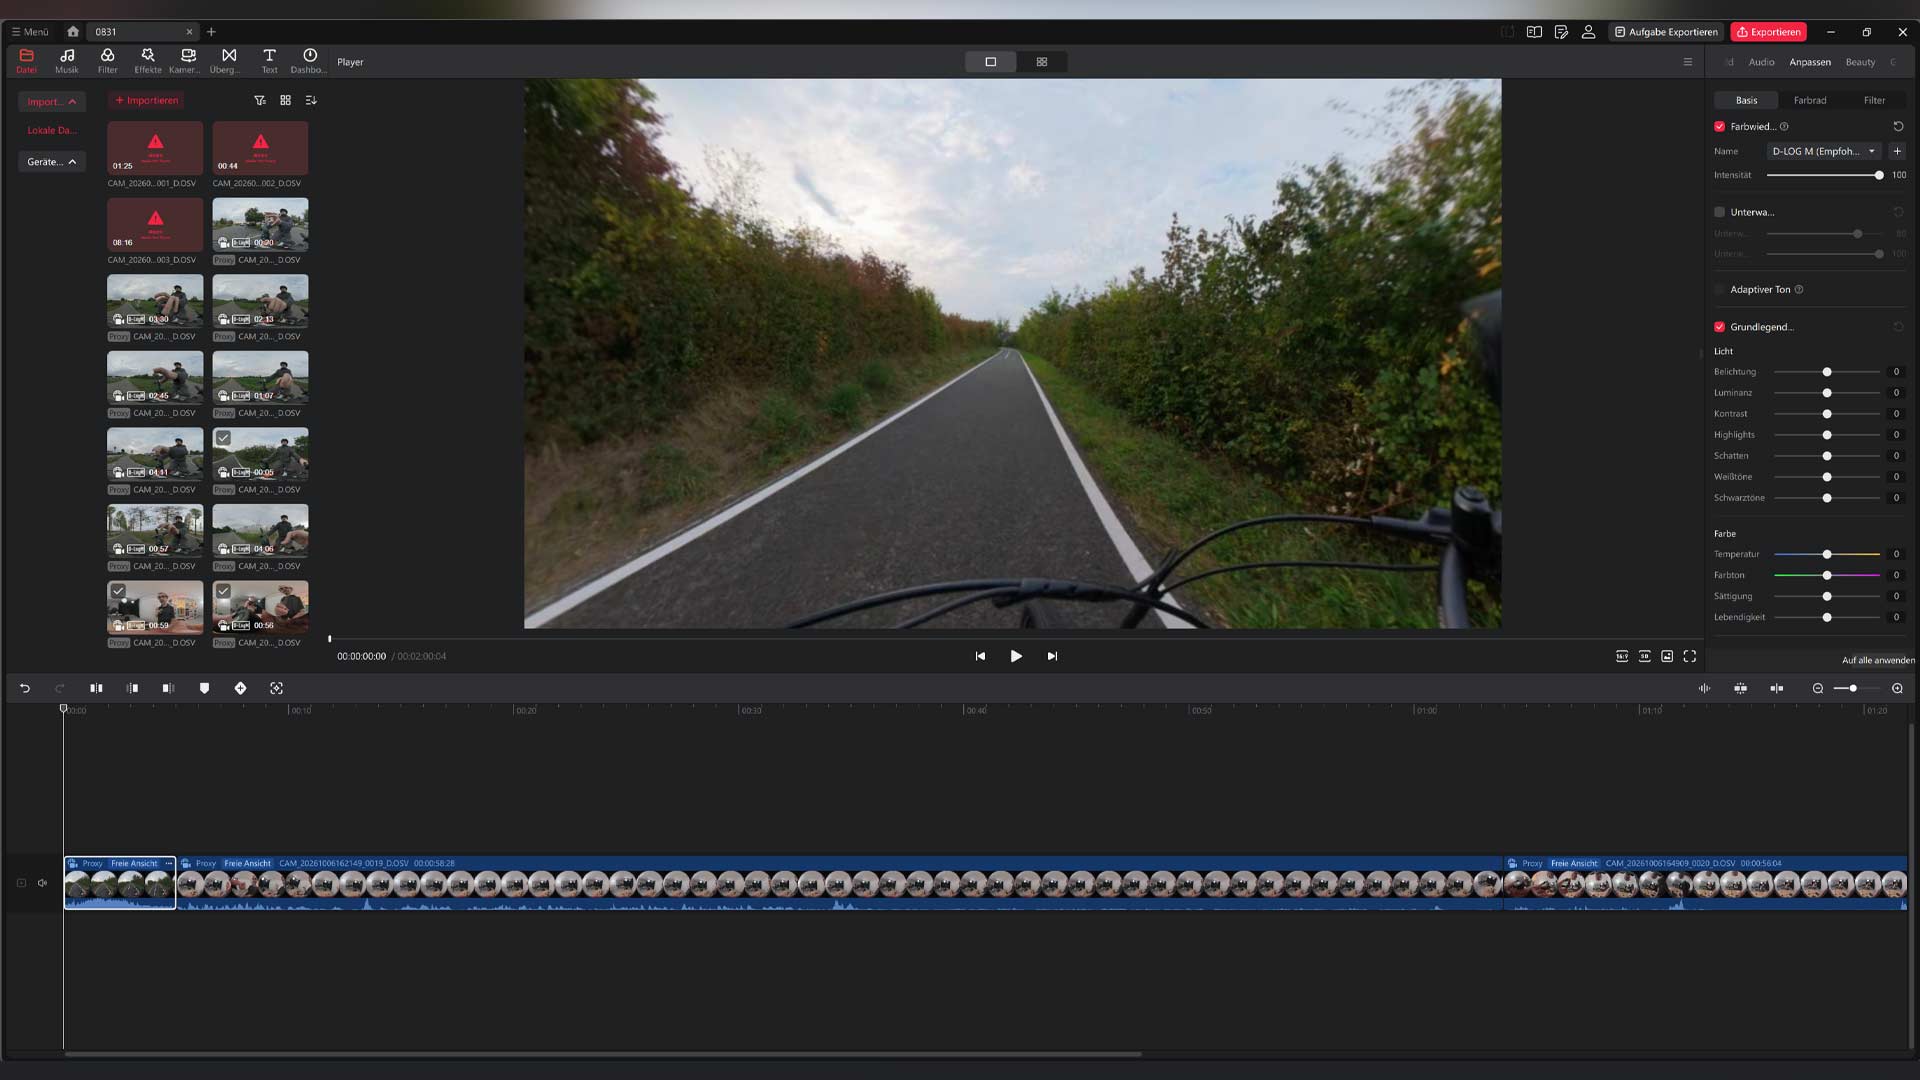Open the Filter tool in top toolbar

click(x=107, y=61)
